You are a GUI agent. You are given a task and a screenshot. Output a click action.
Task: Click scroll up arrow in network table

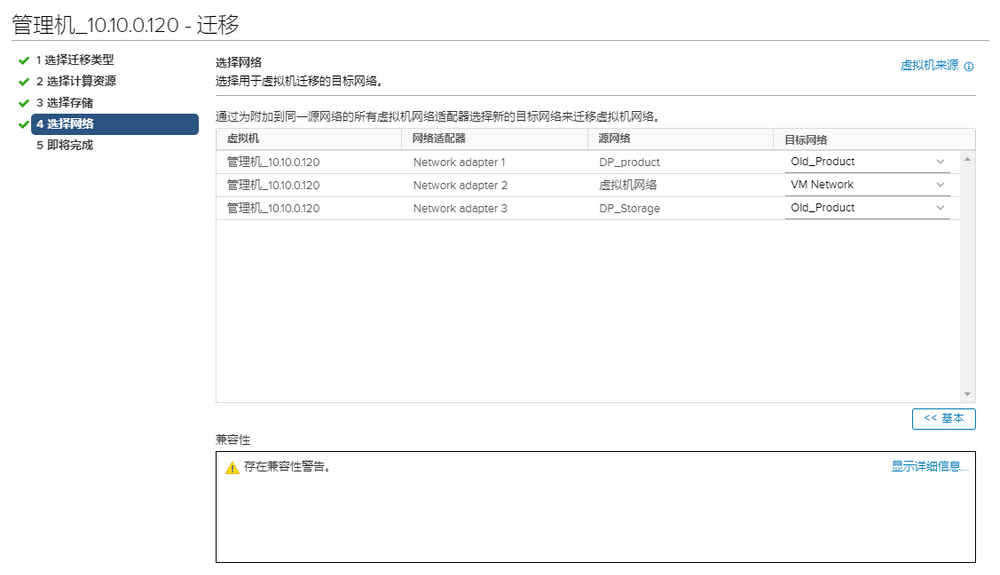click(967, 160)
